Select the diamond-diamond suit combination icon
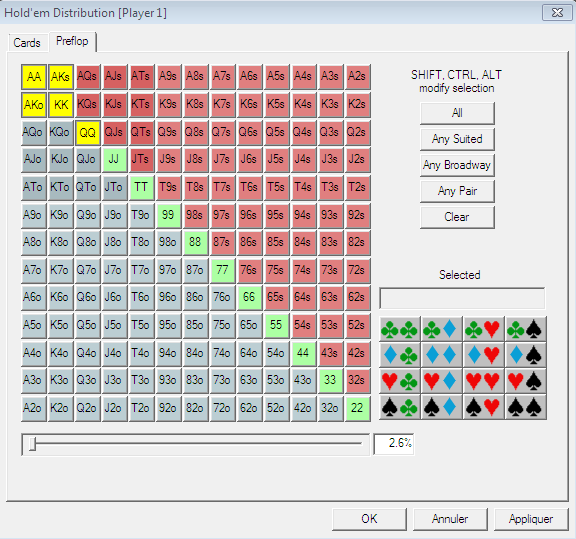 coord(442,355)
